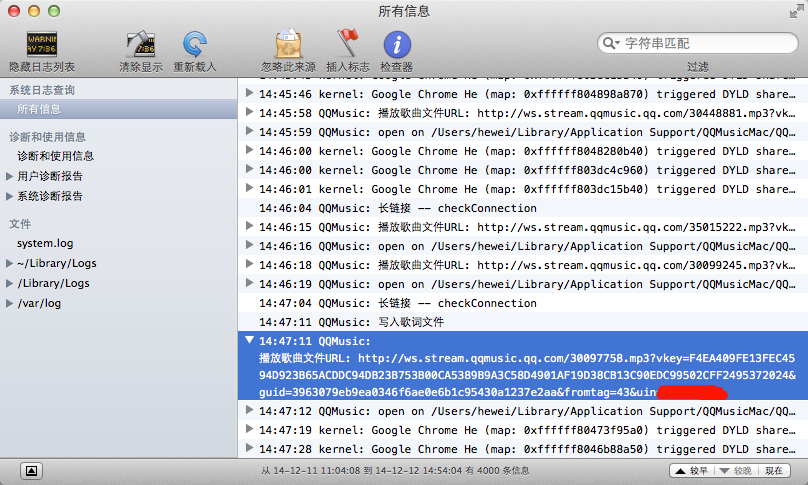Open the 检查器 info icon
The height and width of the screenshot is (485, 808).
pos(397,44)
